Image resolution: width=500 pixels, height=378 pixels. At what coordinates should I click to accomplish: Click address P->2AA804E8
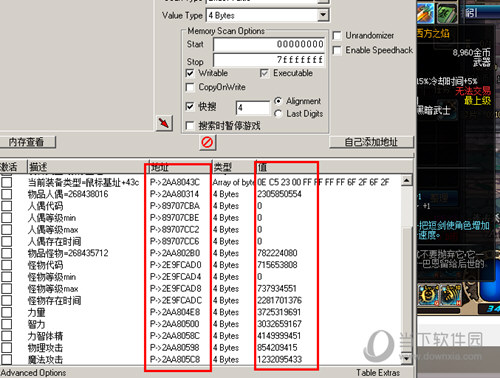175,312
